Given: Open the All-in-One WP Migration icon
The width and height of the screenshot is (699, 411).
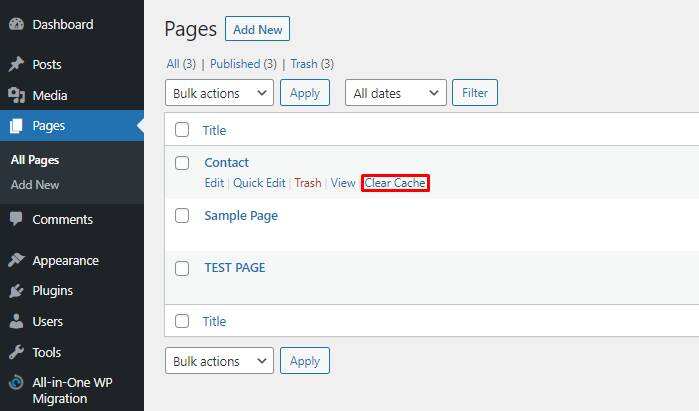Looking at the screenshot, I should 16,383.
